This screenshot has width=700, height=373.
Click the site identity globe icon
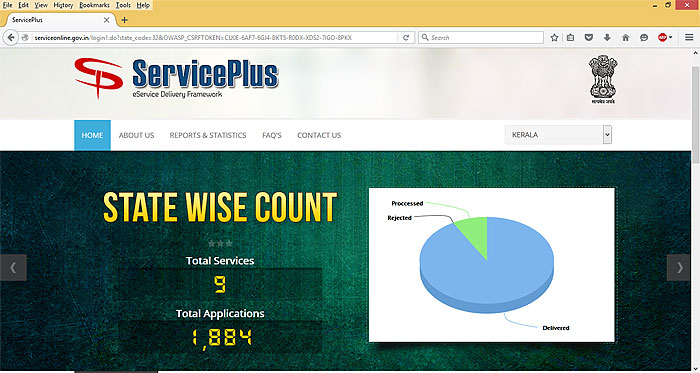point(25,38)
